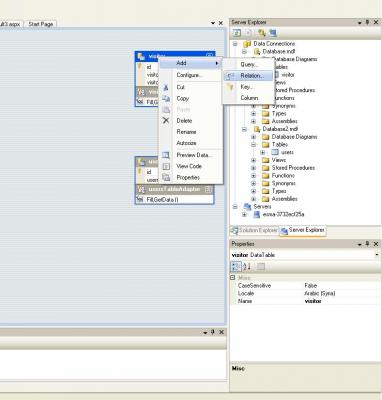
Task: Select the Server Explorer bottom tab
Action: coord(303,230)
